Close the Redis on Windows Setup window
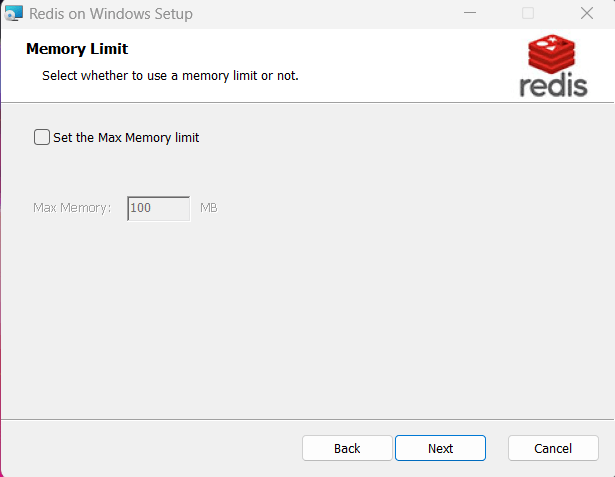This screenshot has width=615, height=477. click(587, 13)
